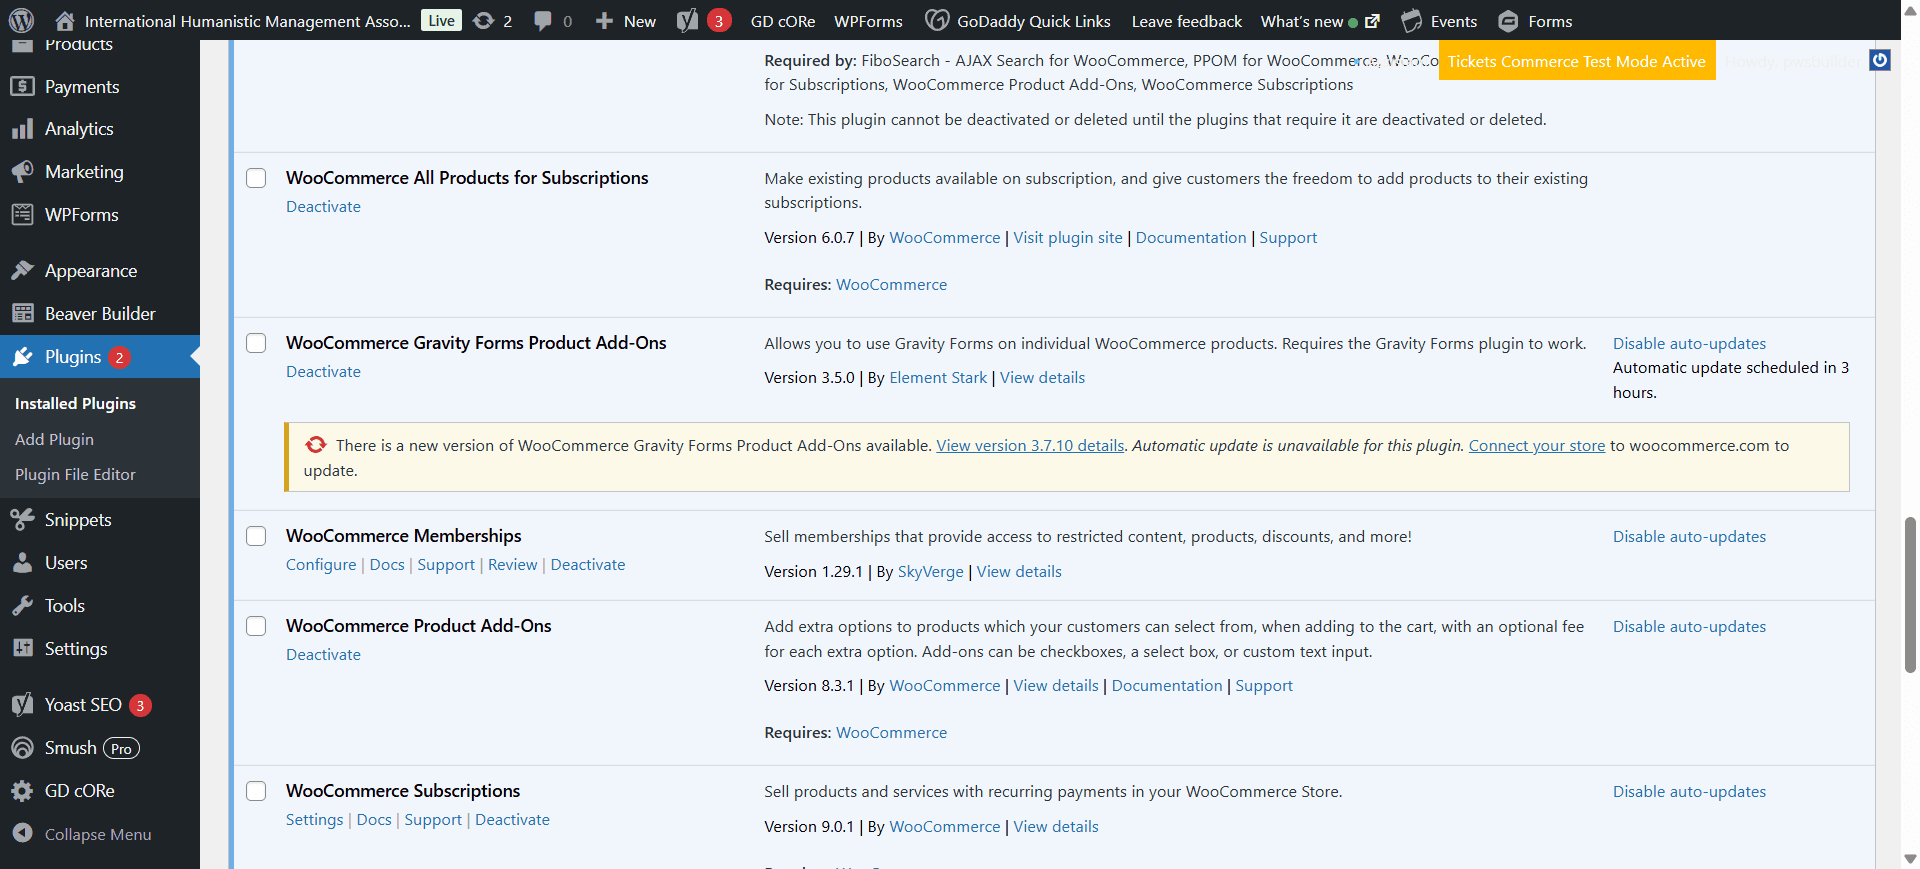Image resolution: width=1920 pixels, height=869 pixels.
Task: Open the WordPress logo menu
Action: [22, 20]
